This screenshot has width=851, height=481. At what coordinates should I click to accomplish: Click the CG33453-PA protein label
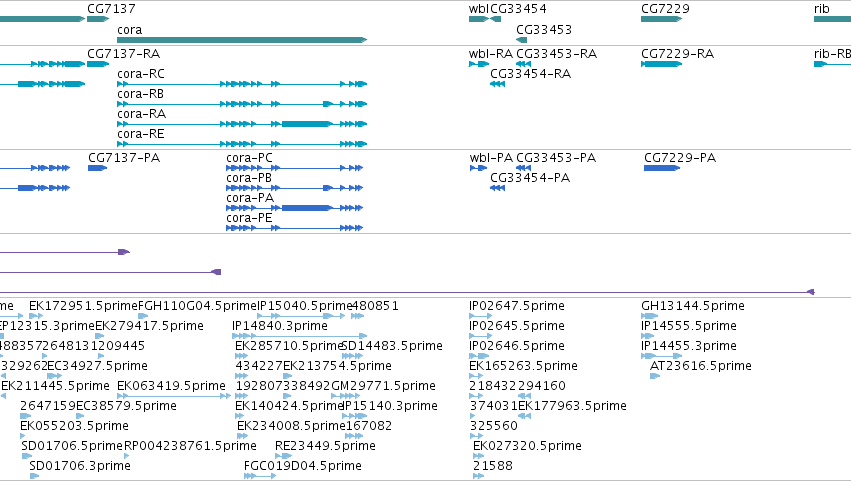point(556,158)
